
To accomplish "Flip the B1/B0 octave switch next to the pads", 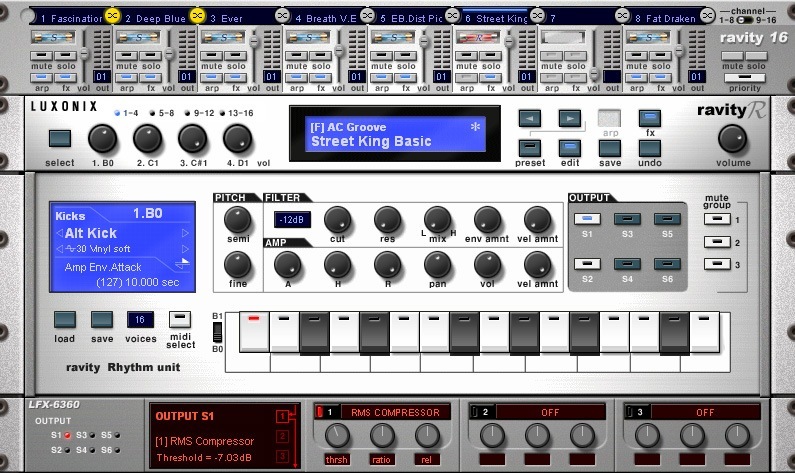I will pos(217,333).
